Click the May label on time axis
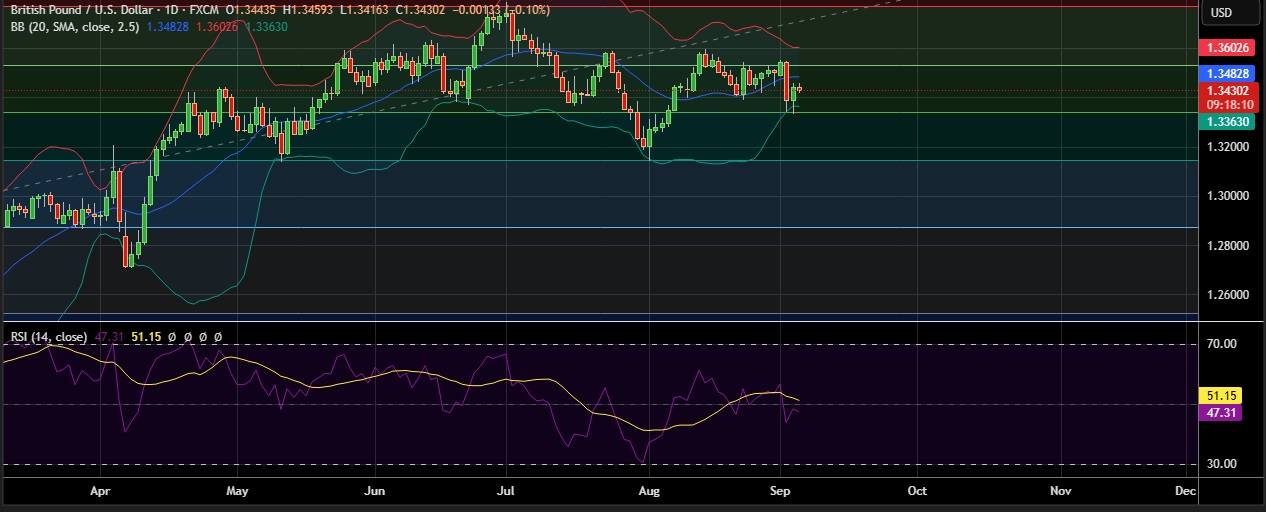Image resolution: width=1266 pixels, height=512 pixels. pos(237,492)
